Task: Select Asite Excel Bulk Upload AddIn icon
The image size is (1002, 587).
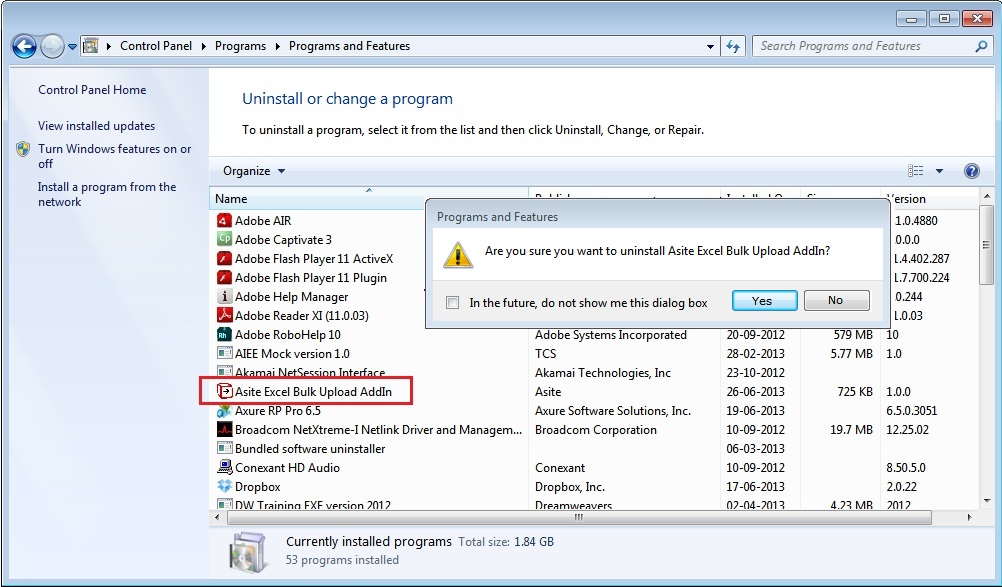Action: tap(224, 392)
